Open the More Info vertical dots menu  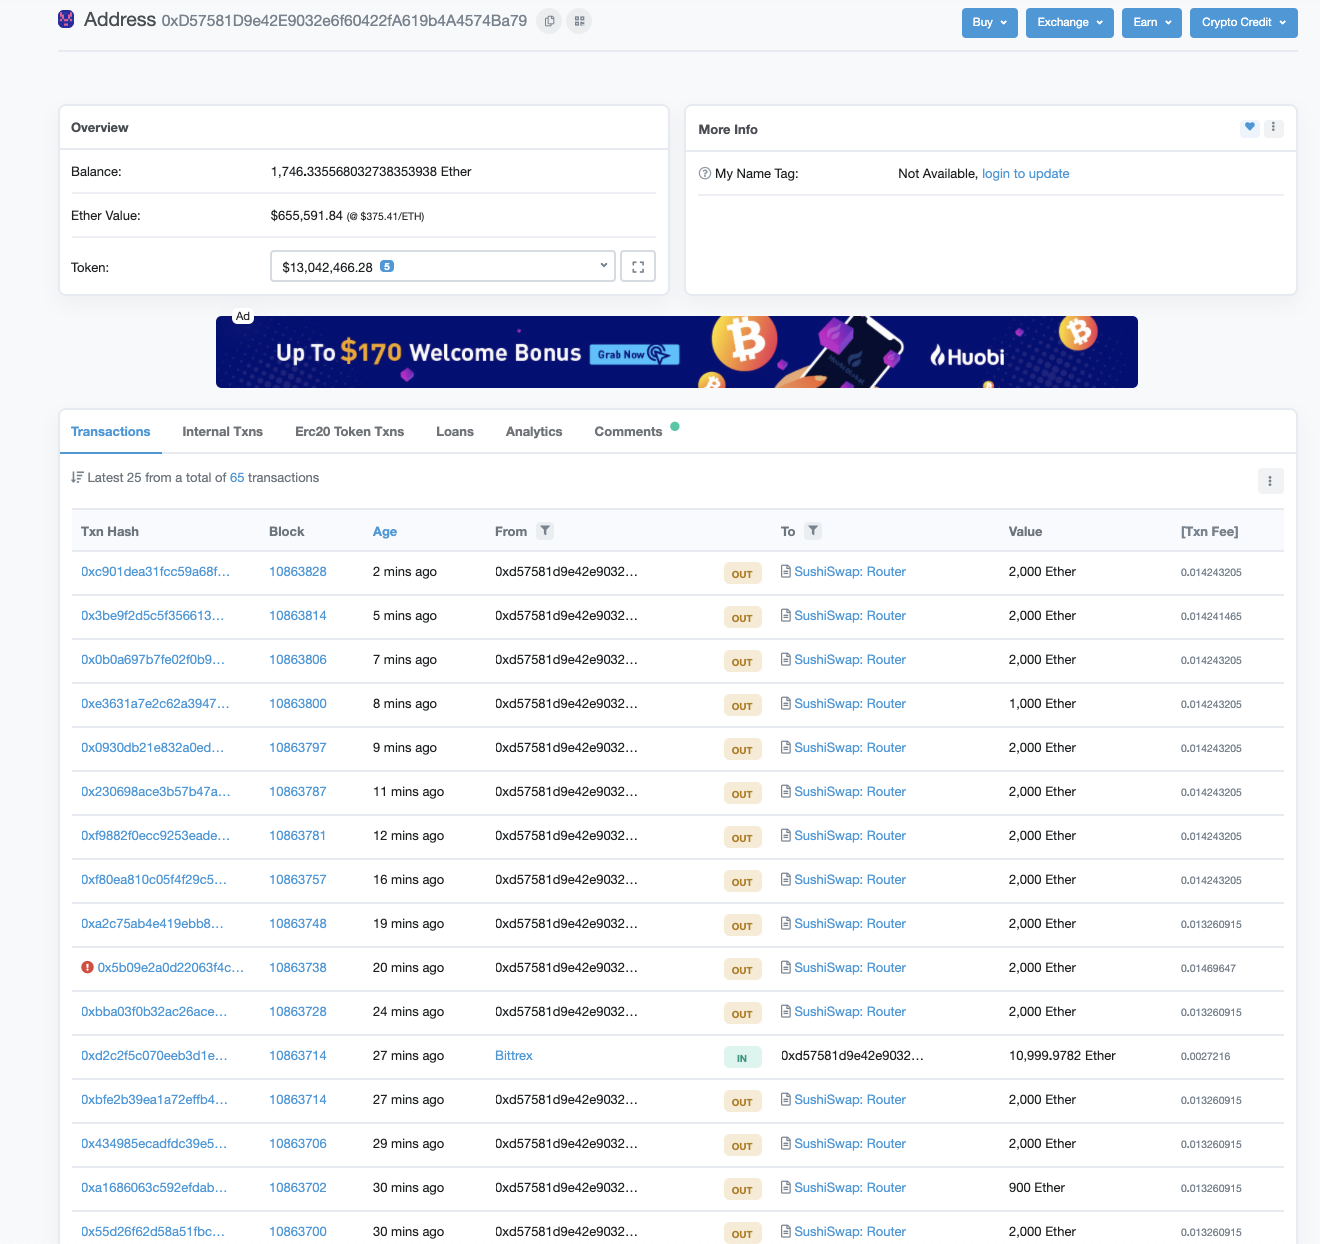[1273, 127]
